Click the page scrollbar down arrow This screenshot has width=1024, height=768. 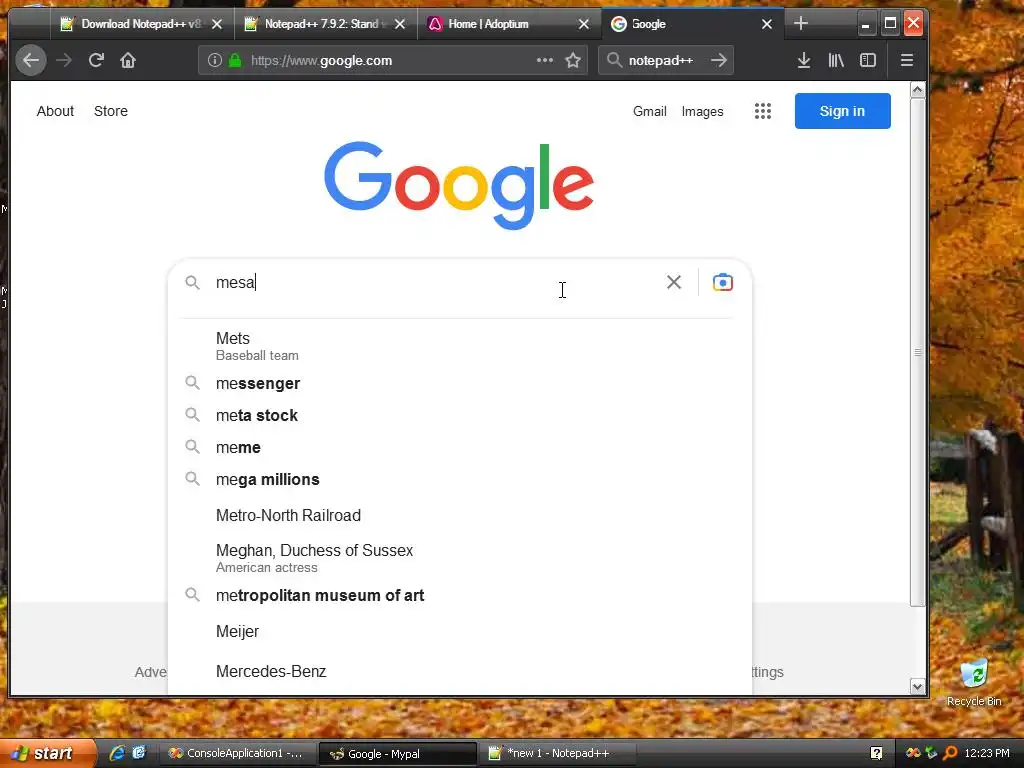click(x=918, y=686)
